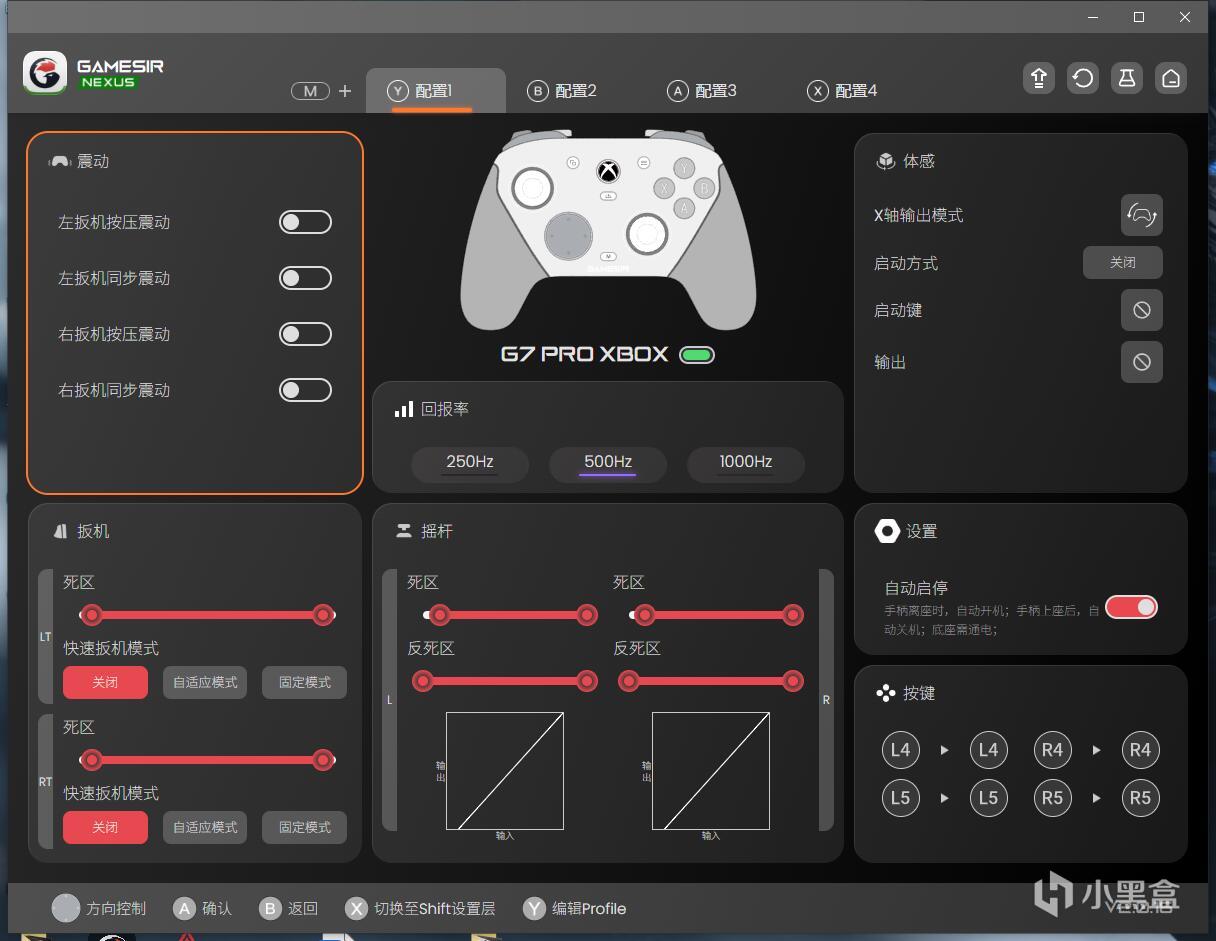Click left stick 反死区 slider left handle
The width and height of the screenshot is (1216, 941).
423,681
